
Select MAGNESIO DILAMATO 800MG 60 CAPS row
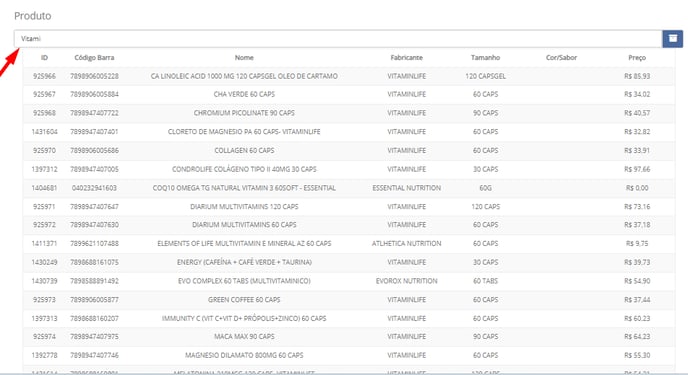349,355
